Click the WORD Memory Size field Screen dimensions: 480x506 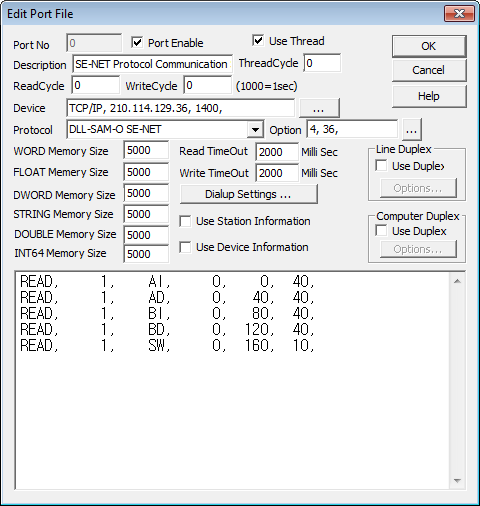pyautogui.click(x=146, y=150)
